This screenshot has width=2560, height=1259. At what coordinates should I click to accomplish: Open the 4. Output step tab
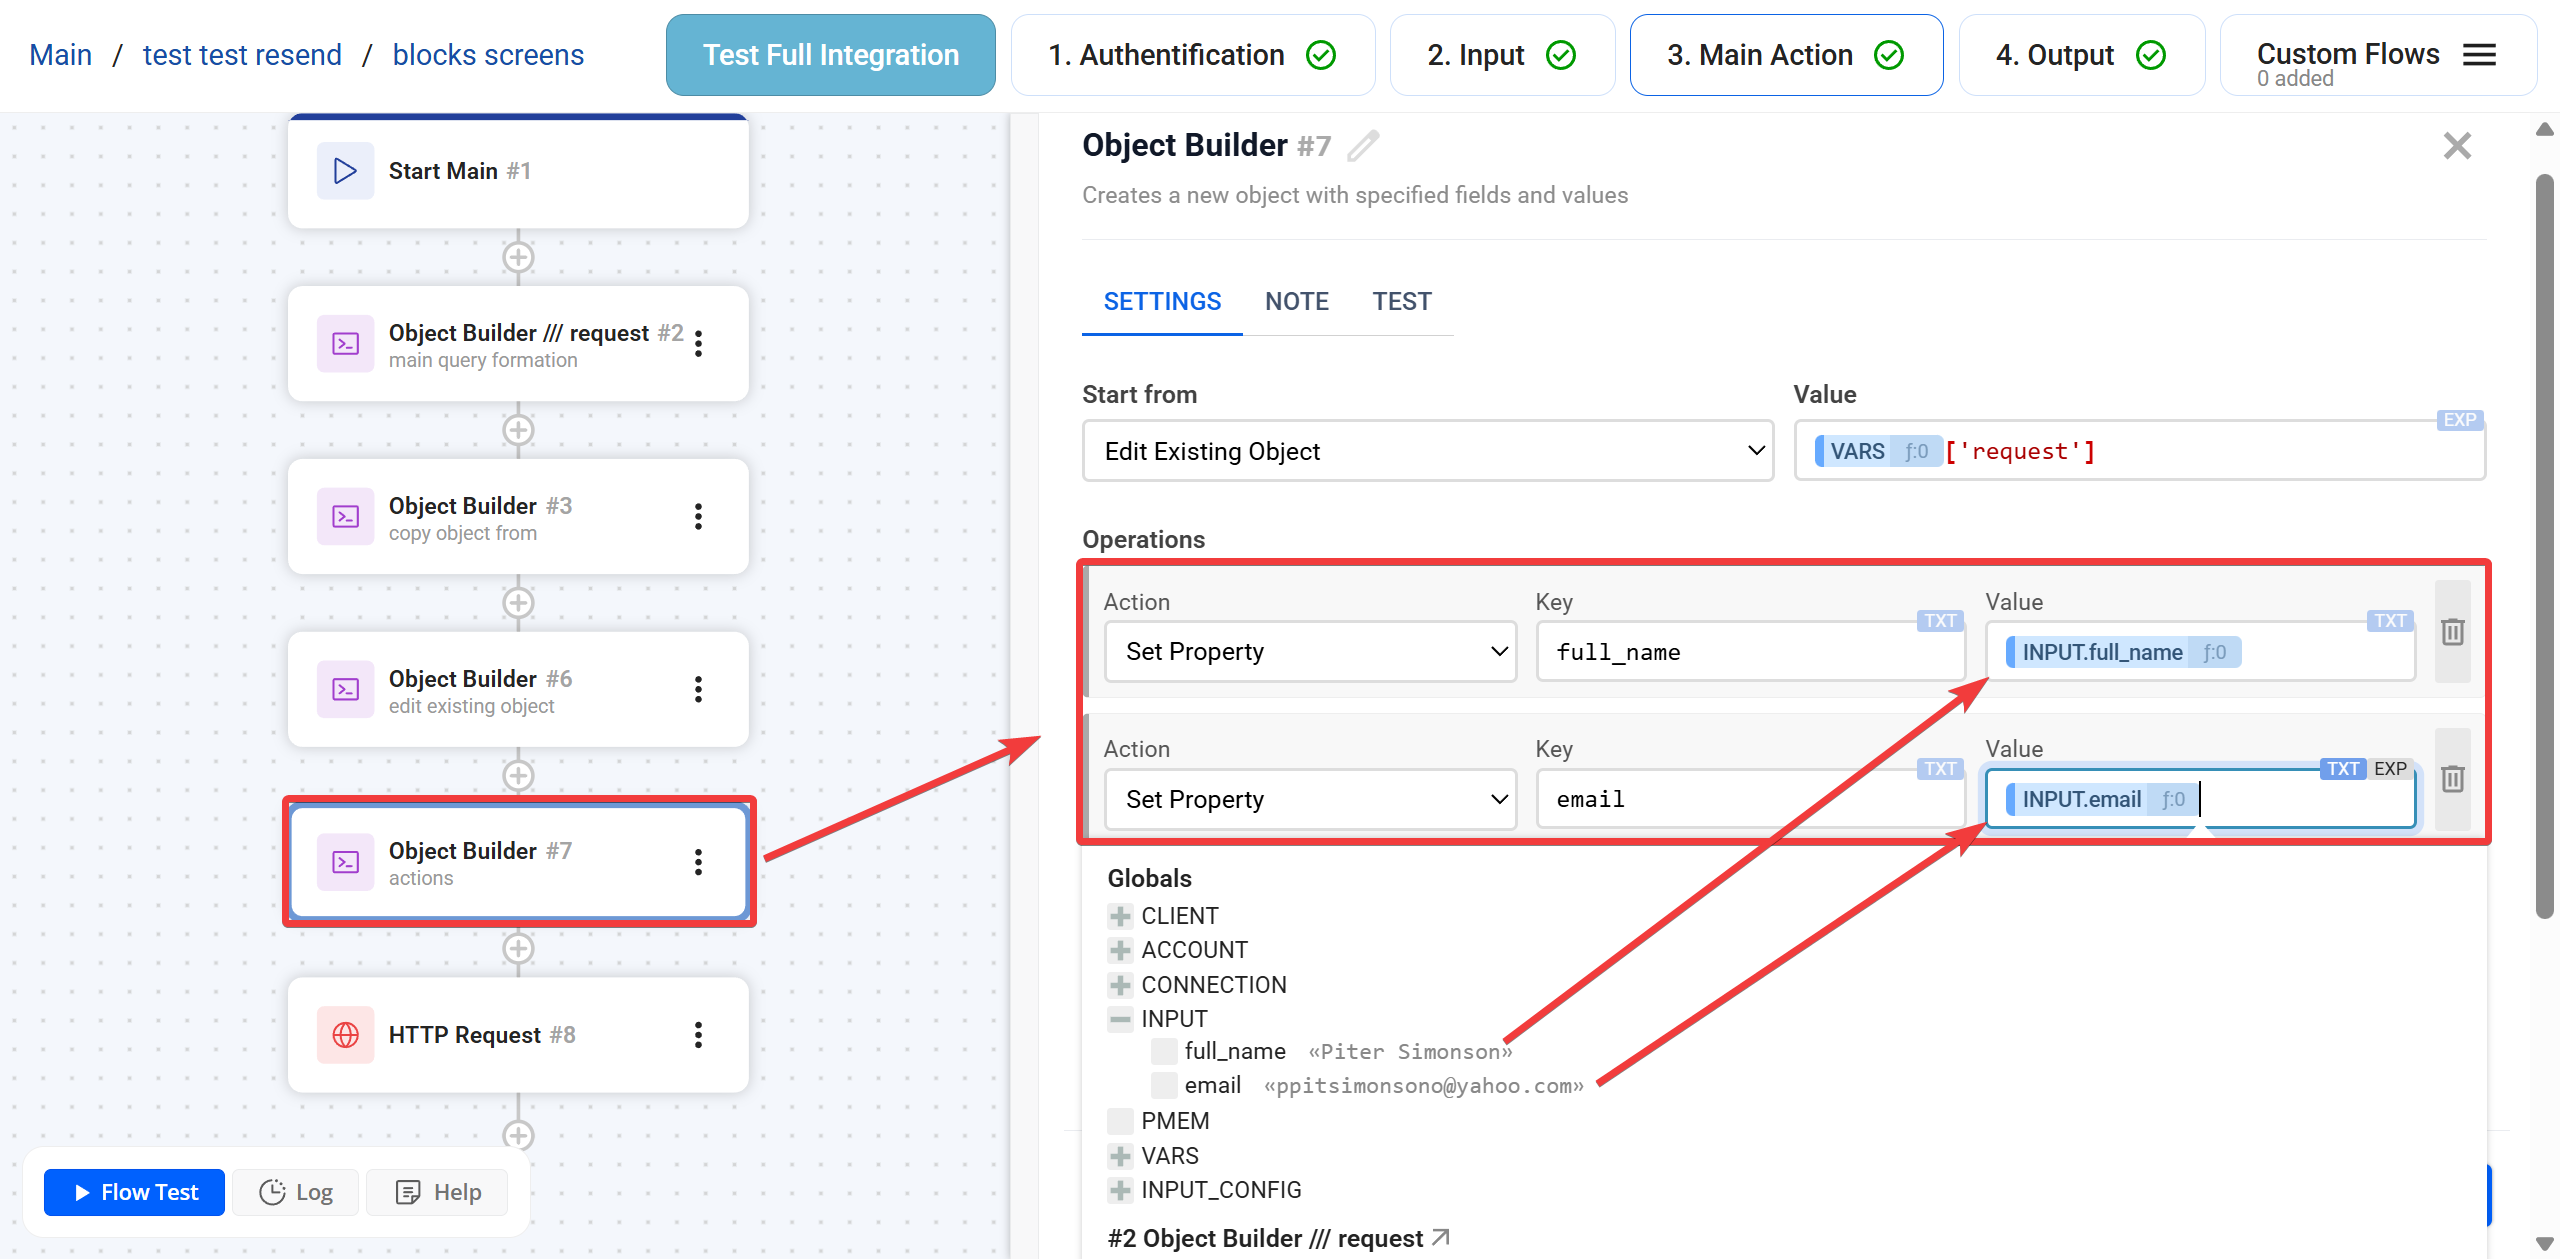point(2080,55)
